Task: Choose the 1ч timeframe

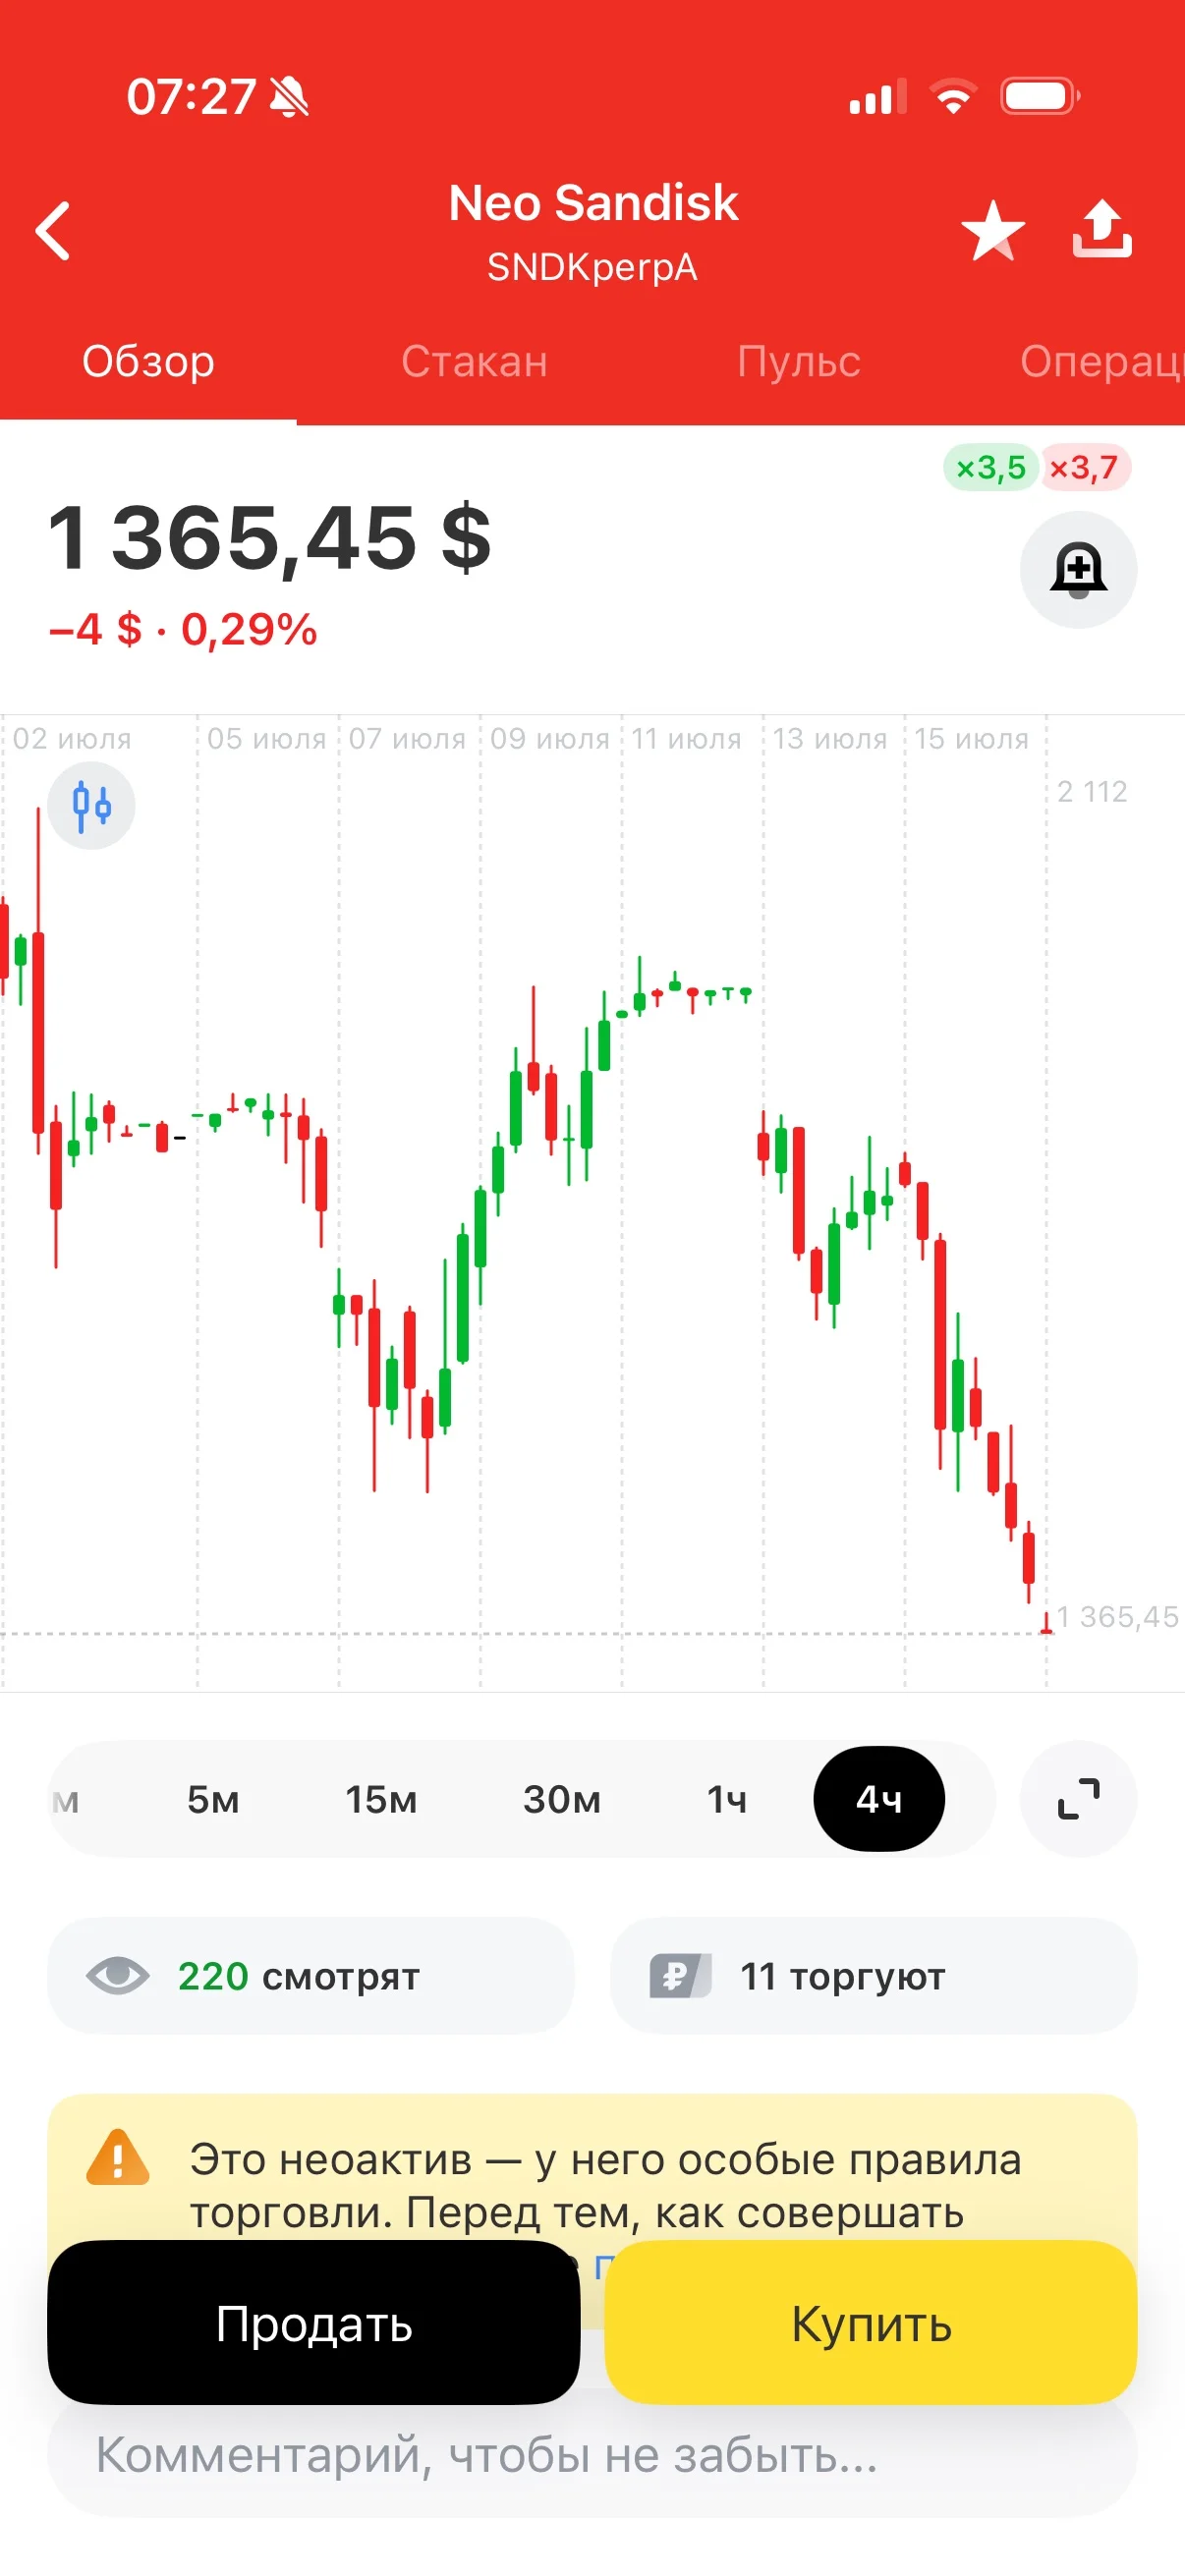Action: pyautogui.click(x=727, y=1800)
